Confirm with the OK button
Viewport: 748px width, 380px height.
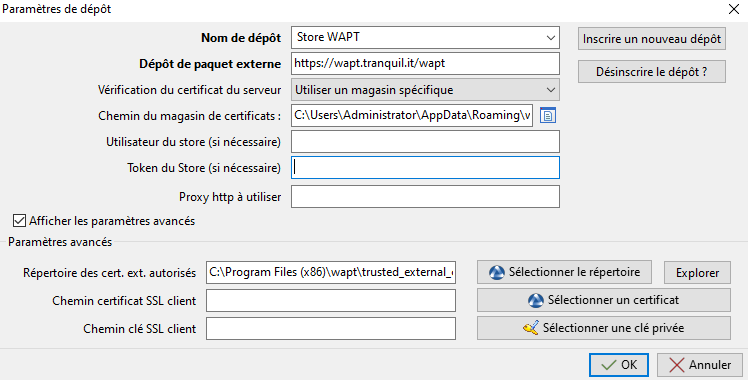pos(619,365)
